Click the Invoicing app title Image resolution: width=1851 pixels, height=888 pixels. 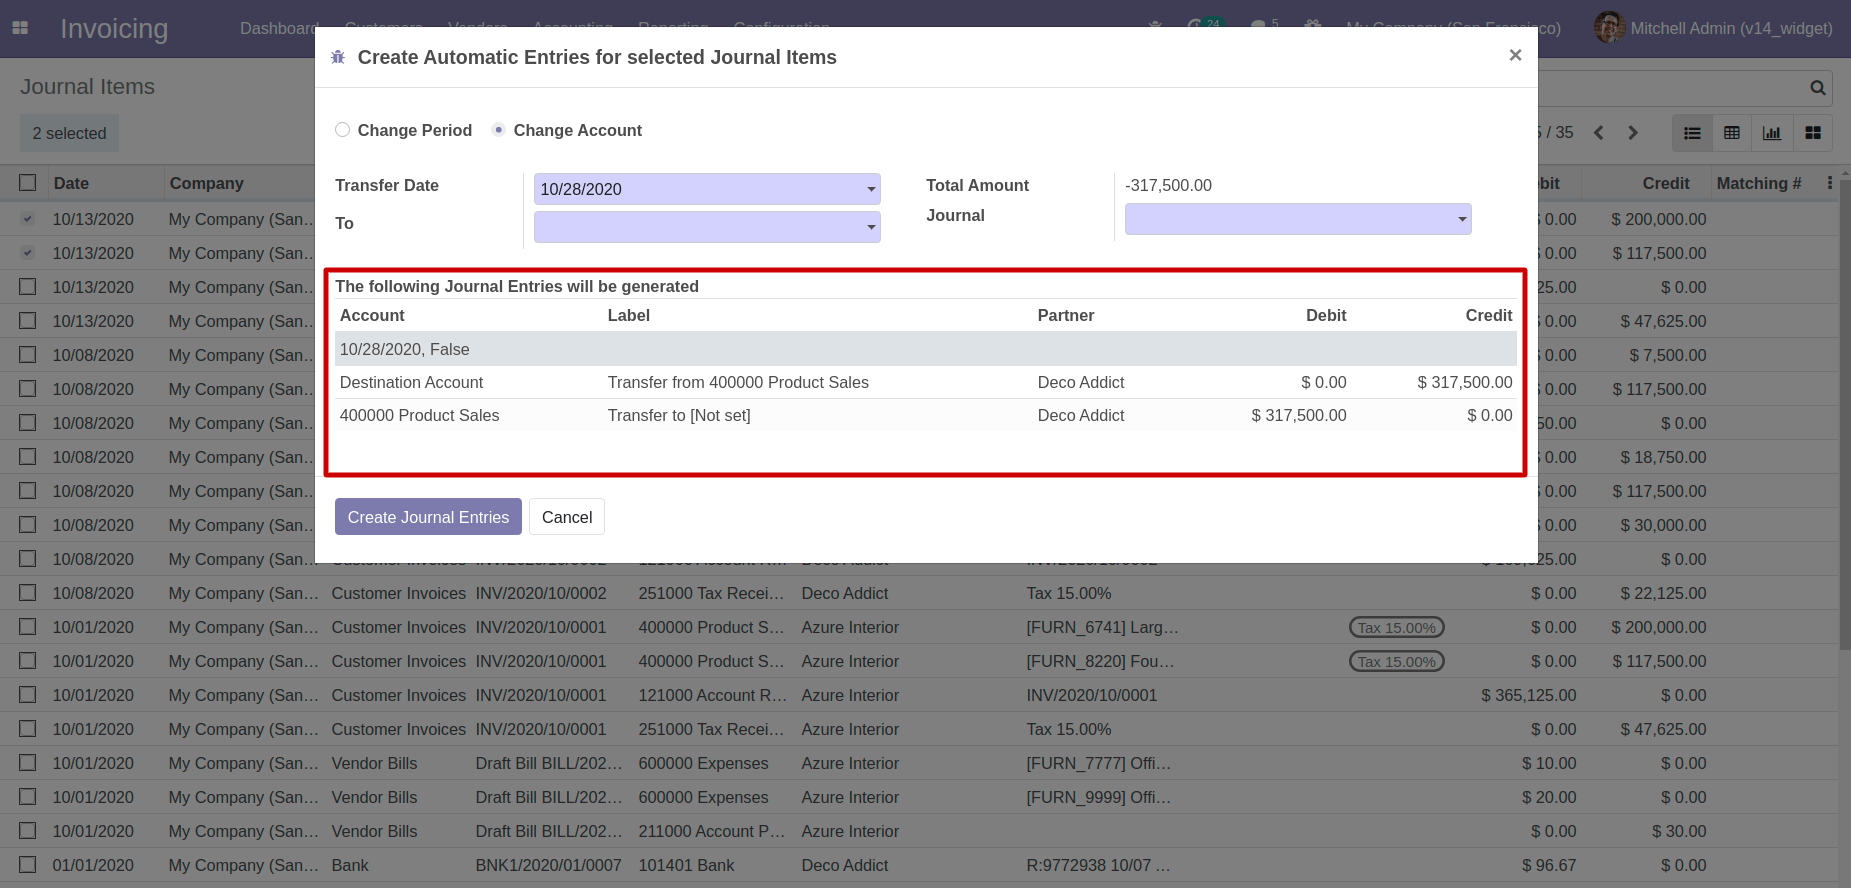coord(114,28)
